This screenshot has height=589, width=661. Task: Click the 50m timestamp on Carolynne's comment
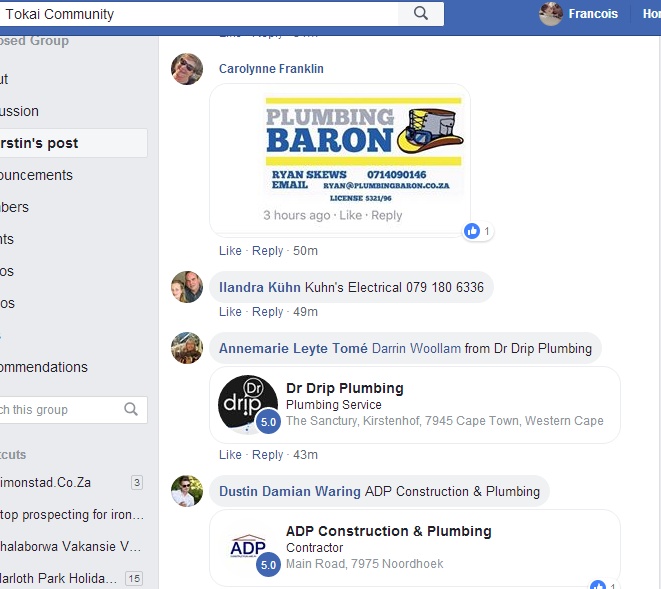click(x=305, y=250)
